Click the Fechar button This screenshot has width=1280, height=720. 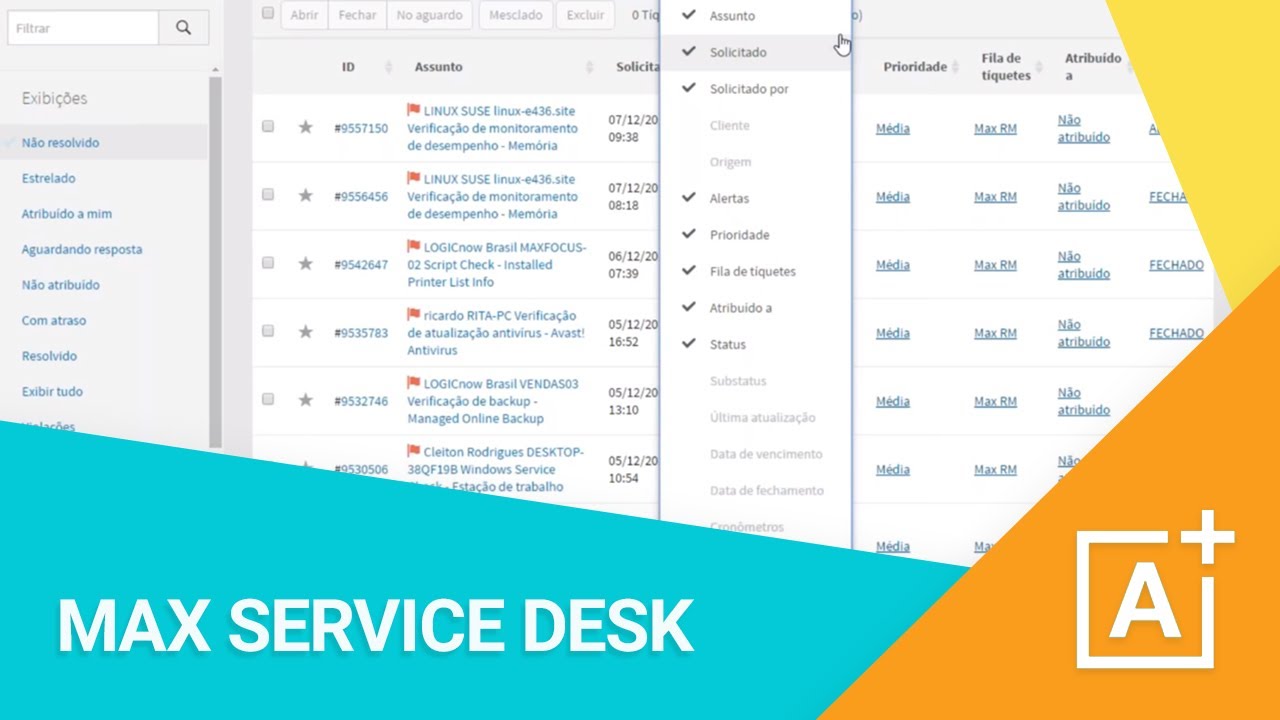click(x=358, y=15)
